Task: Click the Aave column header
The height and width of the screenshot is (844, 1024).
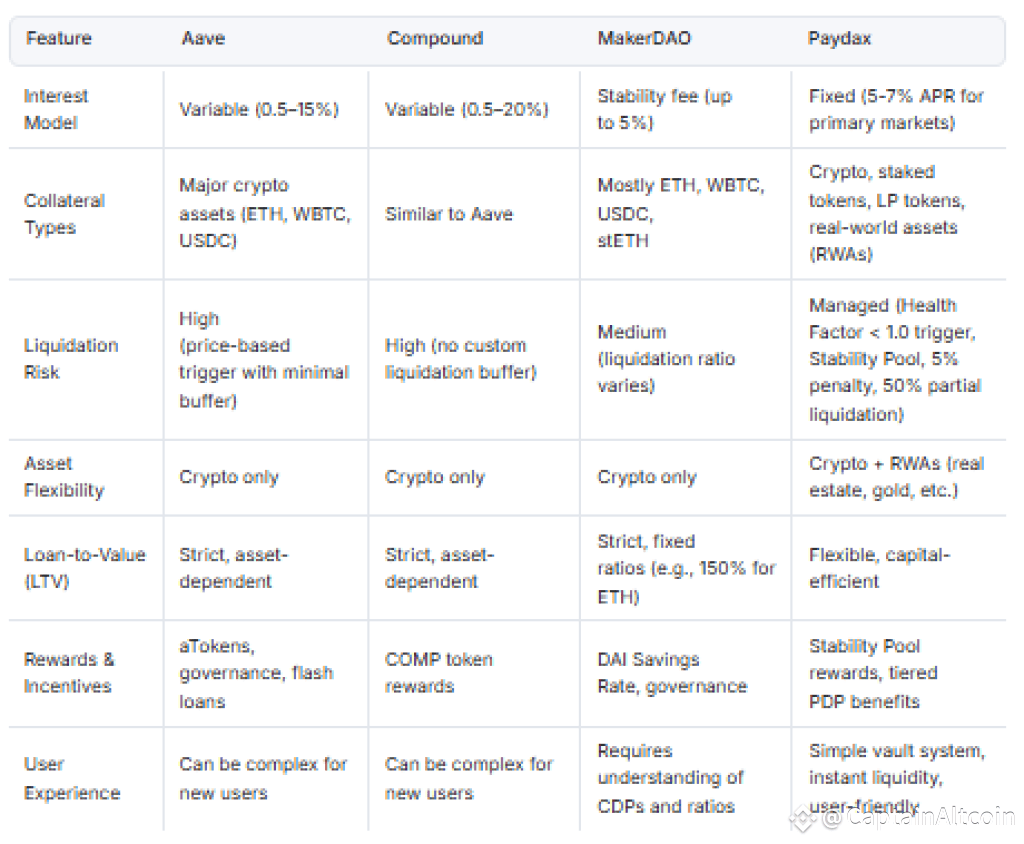Action: click(203, 38)
